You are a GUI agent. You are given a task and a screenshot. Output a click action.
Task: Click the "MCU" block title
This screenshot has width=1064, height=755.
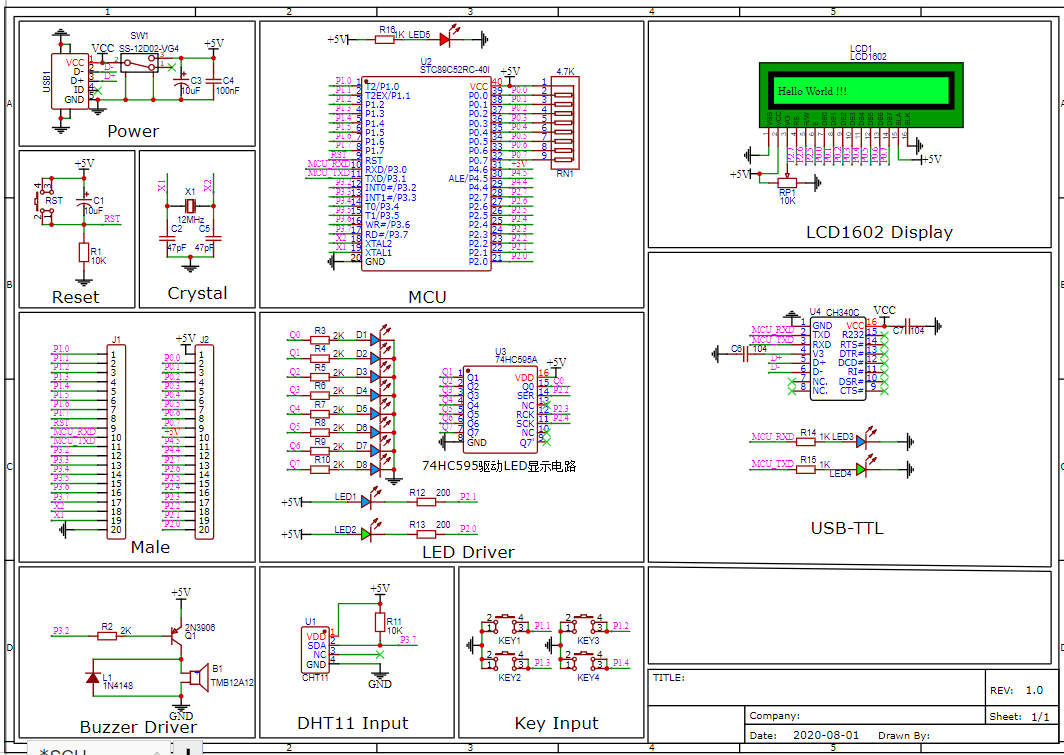click(x=428, y=297)
